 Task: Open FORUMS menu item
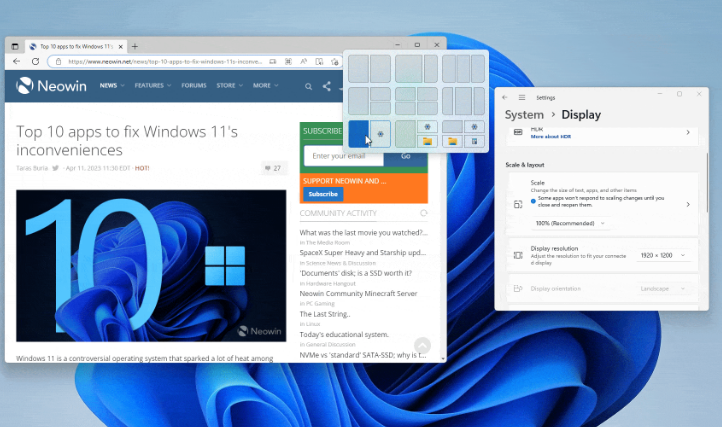[x=194, y=86]
